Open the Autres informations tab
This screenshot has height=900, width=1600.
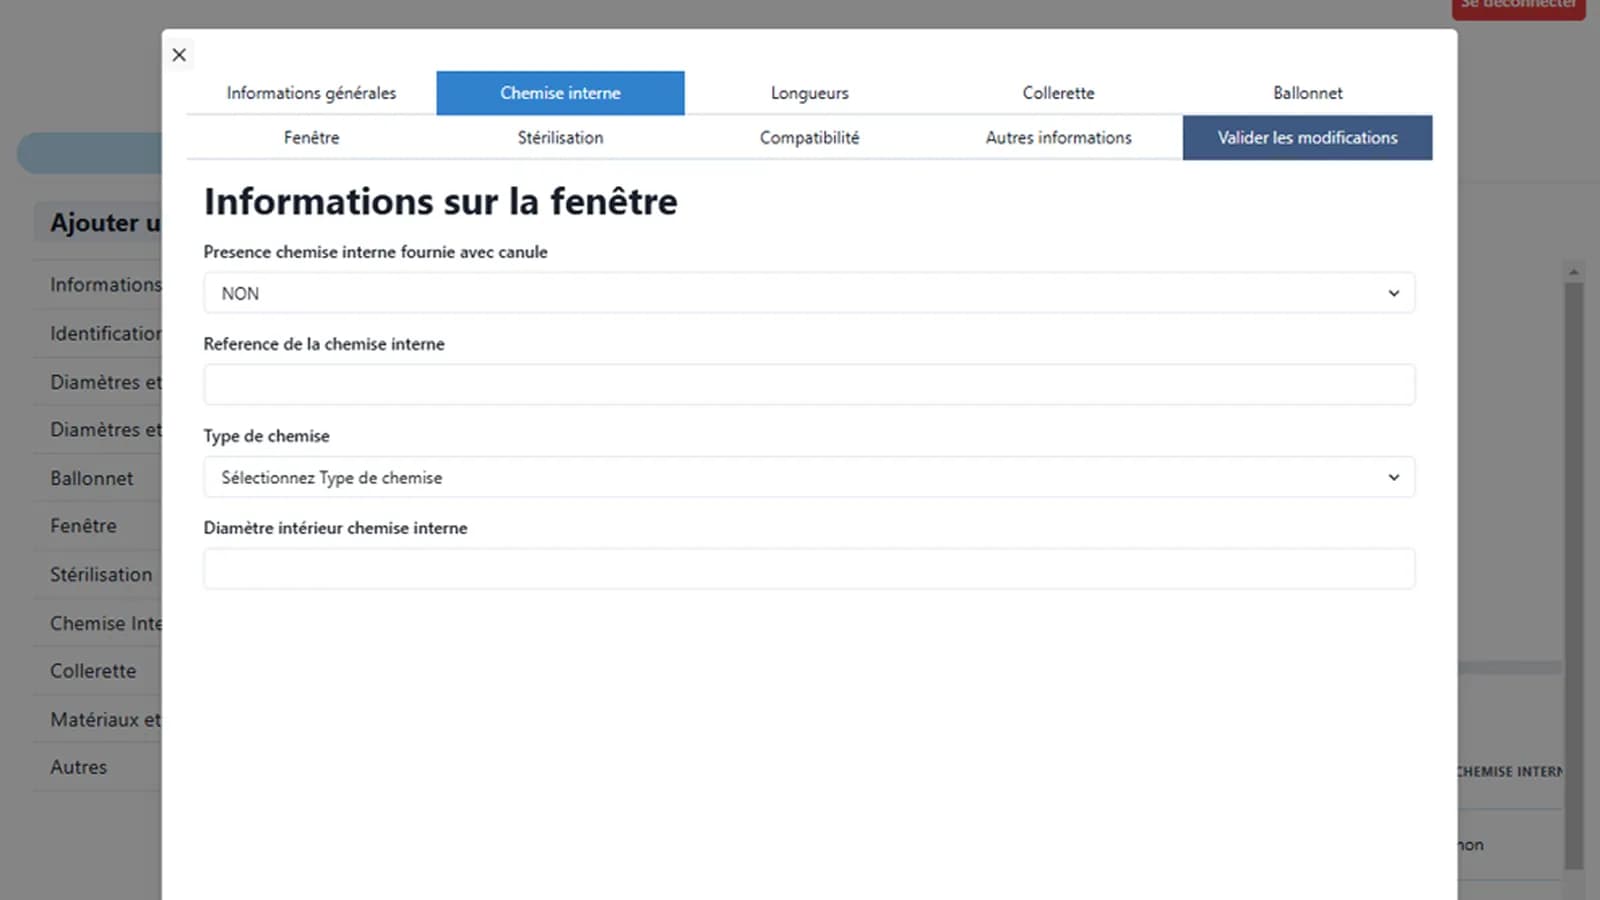[x=1058, y=137]
